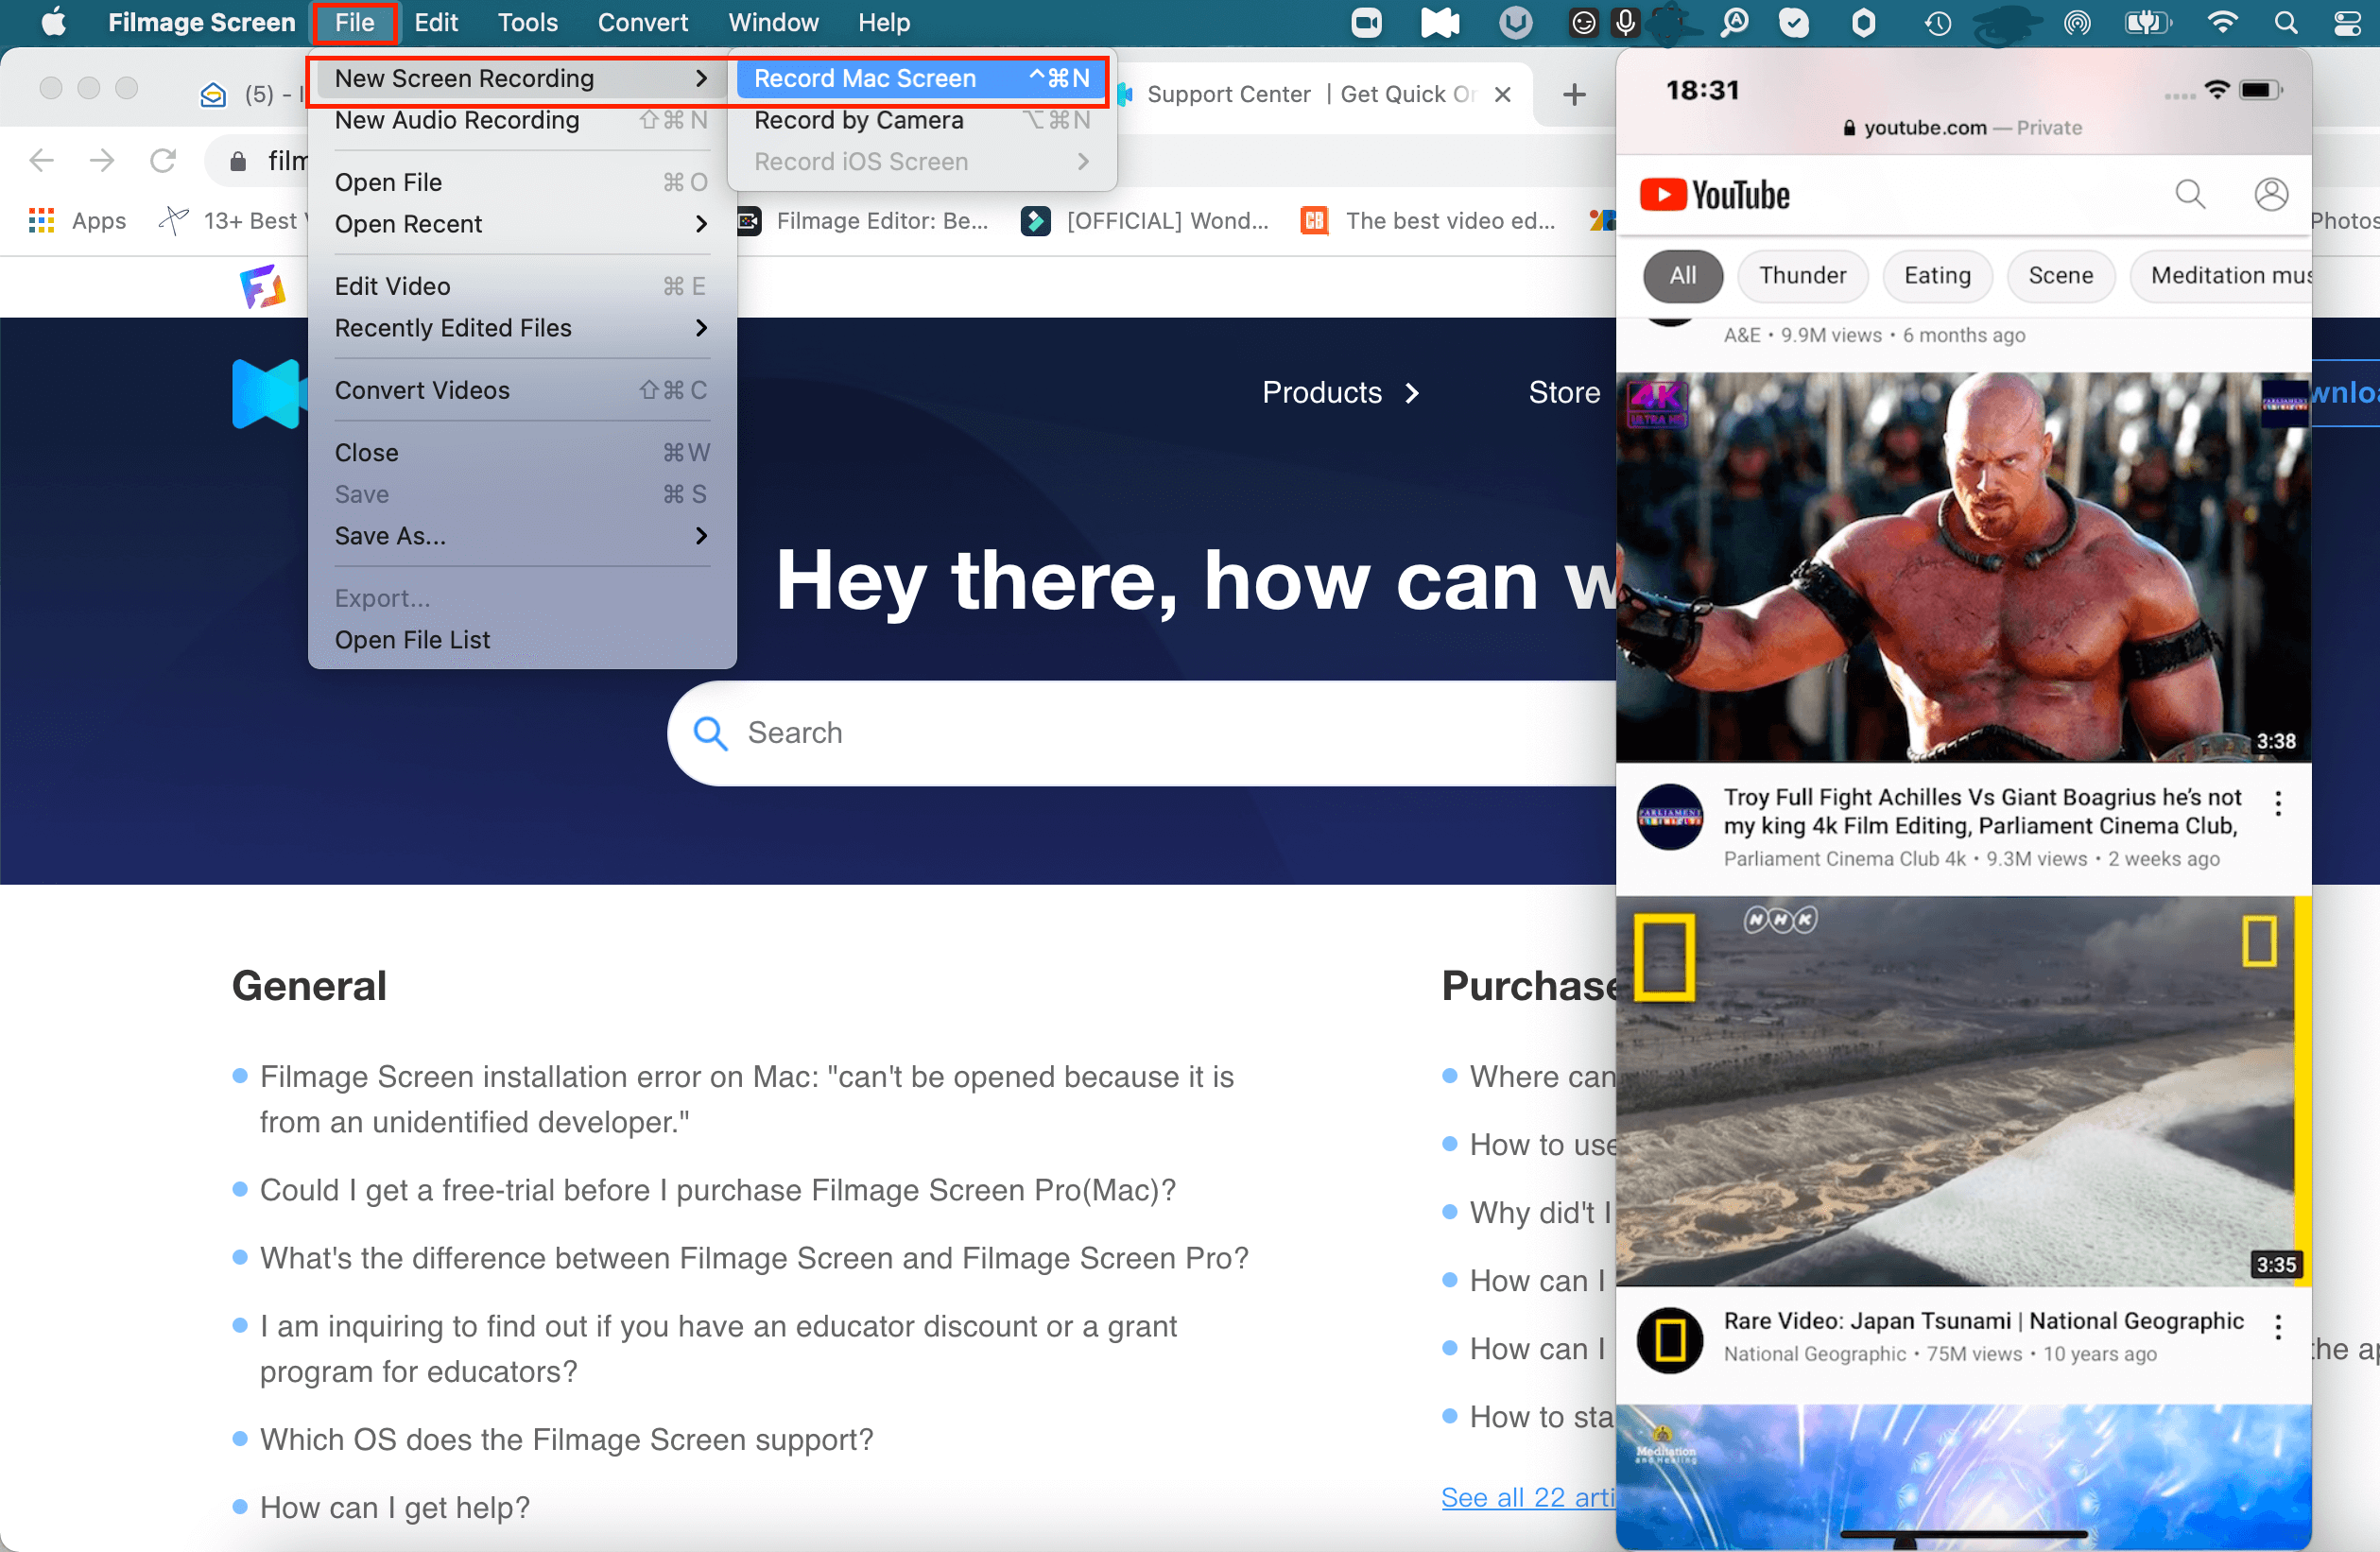The height and width of the screenshot is (1552, 2380).
Task: Click the emoji smiley menu bar icon
Action: pyautogui.click(x=1583, y=22)
